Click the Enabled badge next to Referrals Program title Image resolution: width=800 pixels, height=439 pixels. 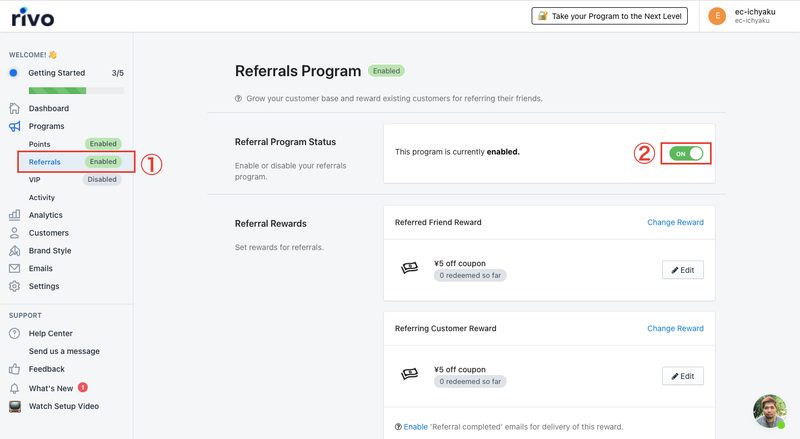[386, 71]
